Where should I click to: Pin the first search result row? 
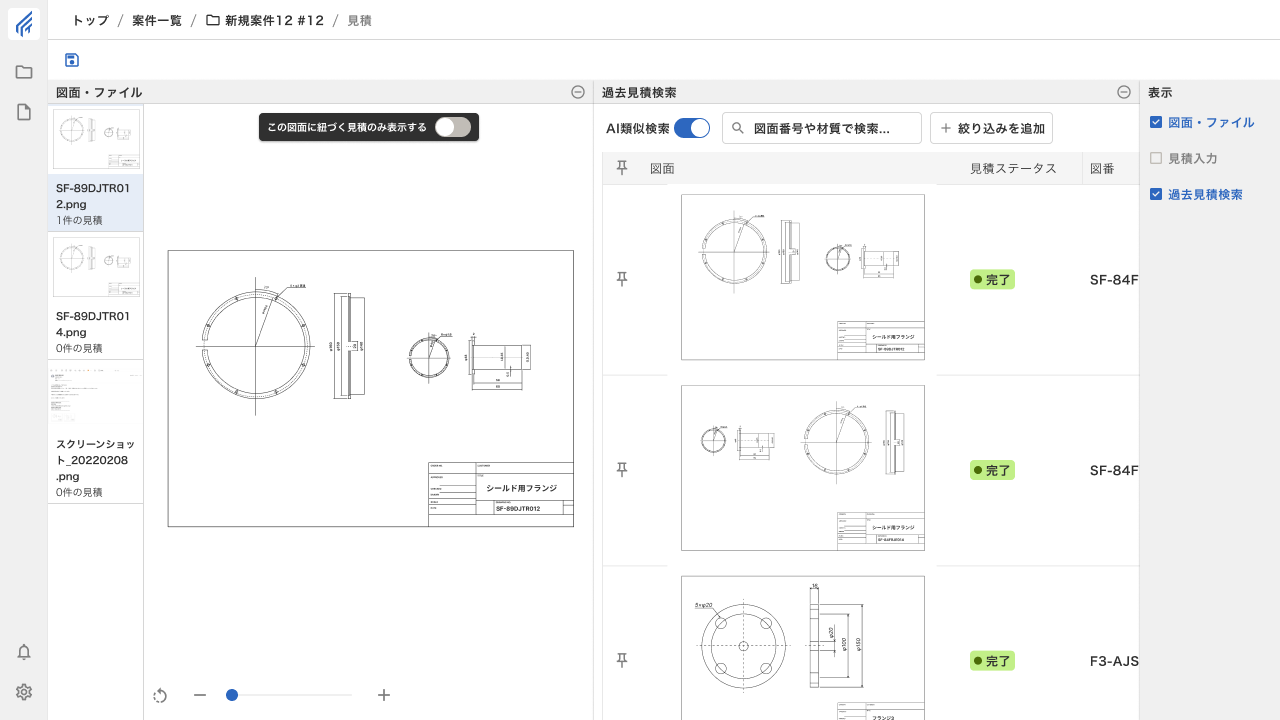[622, 279]
